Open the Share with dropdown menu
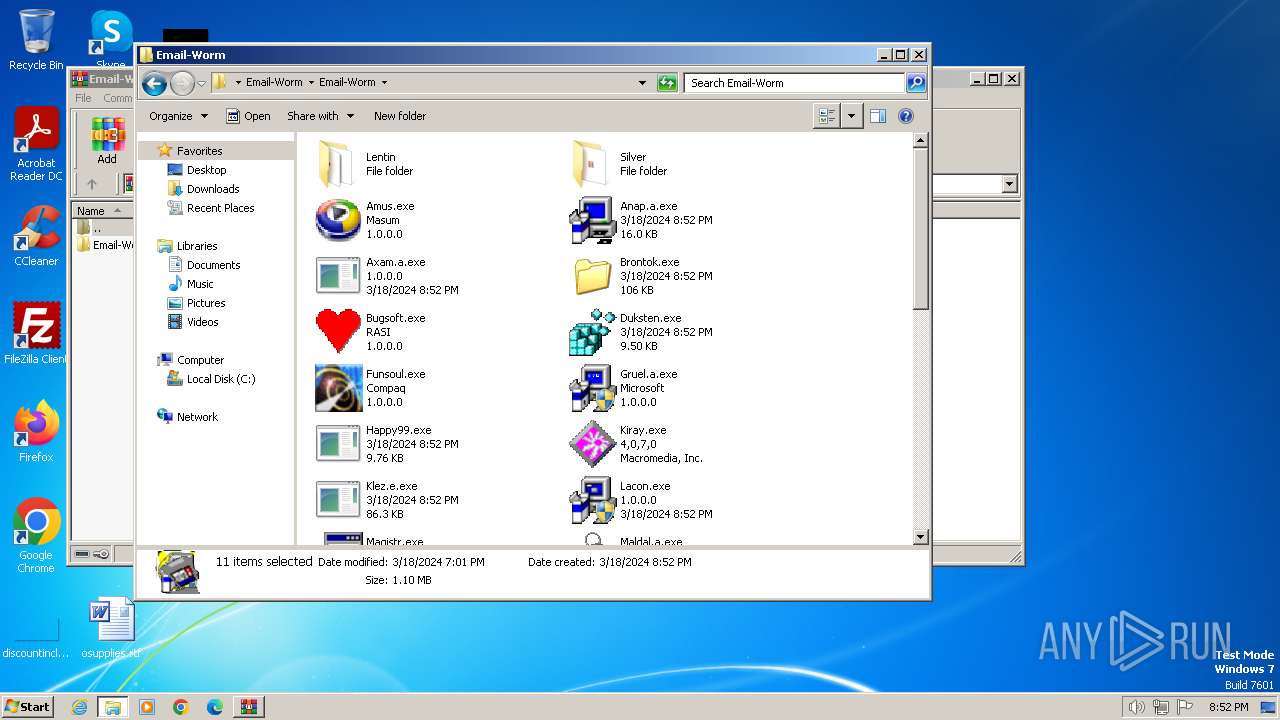Image resolution: width=1280 pixels, height=720 pixels. (320, 116)
